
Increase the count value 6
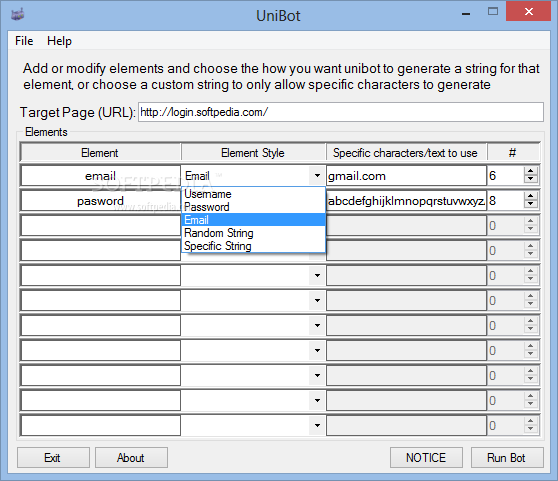pyautogui.click(x=530, y=171)
